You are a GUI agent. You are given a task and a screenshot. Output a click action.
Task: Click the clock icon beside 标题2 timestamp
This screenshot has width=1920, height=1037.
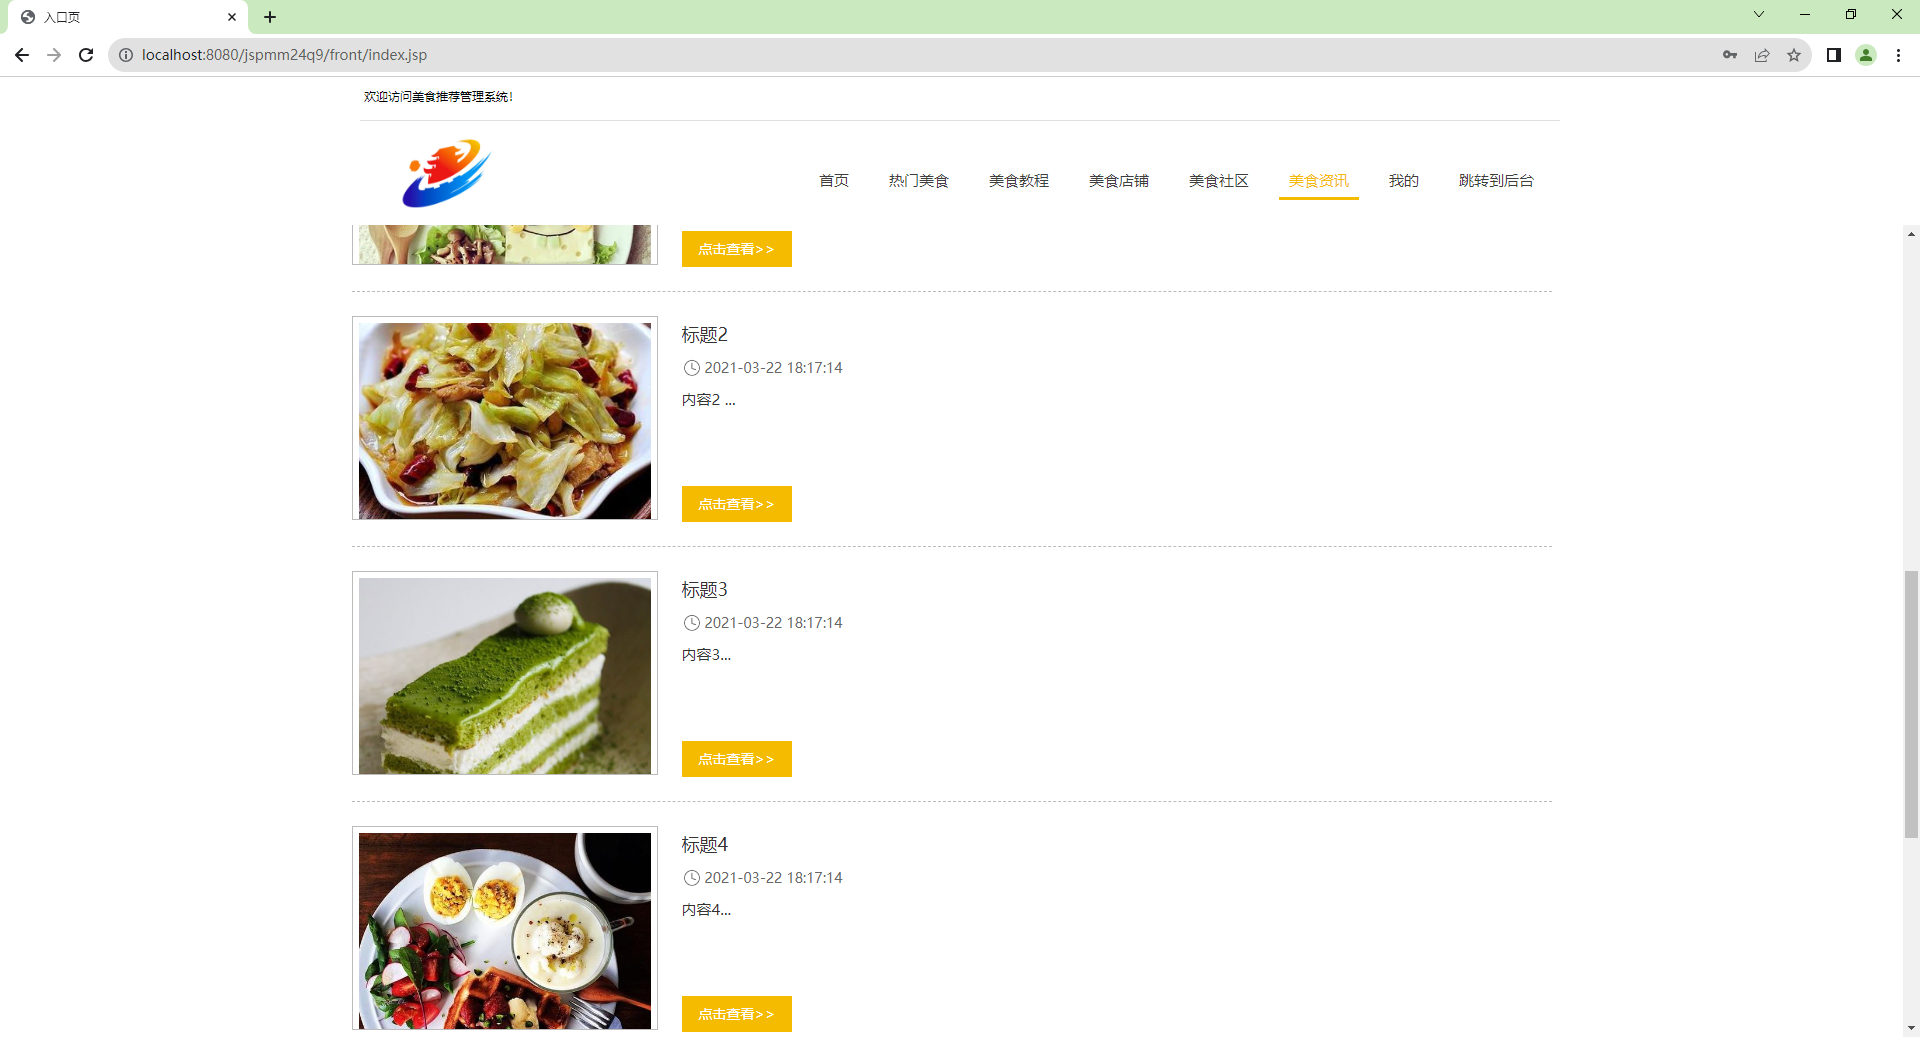(691, 368)
